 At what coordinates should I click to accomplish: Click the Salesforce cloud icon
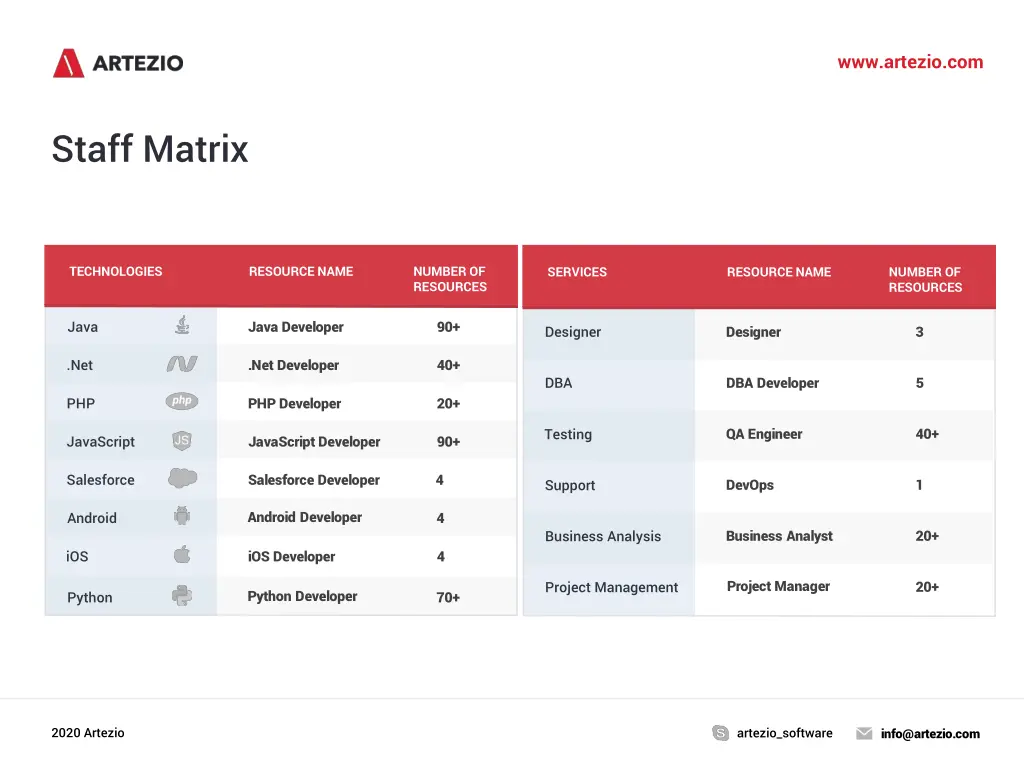[182, 478]
